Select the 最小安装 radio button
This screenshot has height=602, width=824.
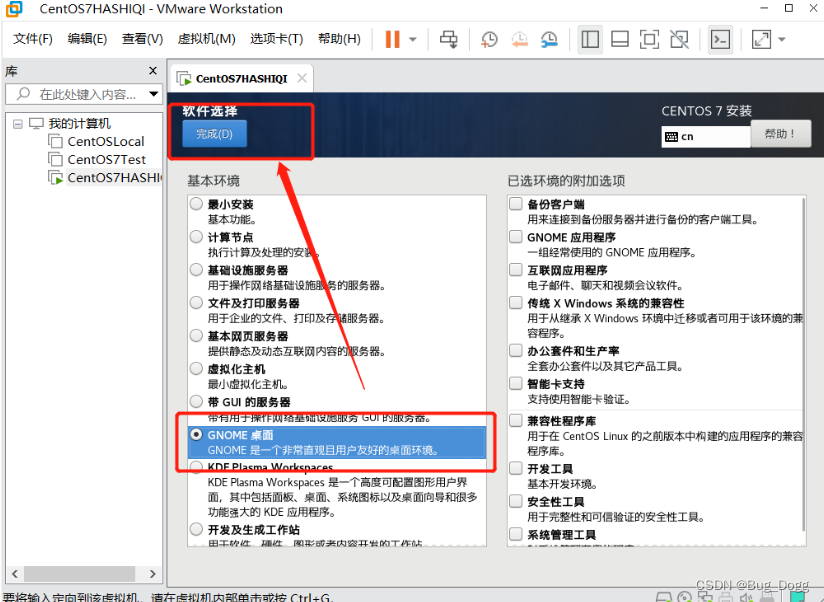point(196,204)
